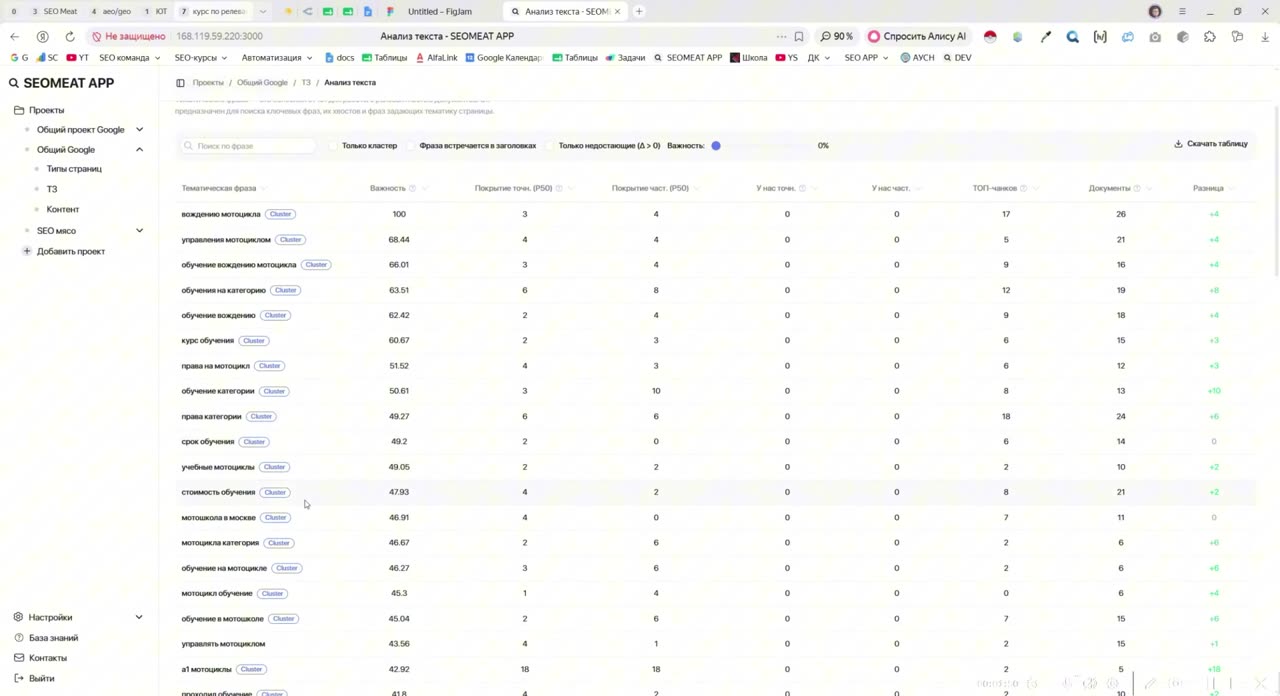
Task: Click the browser profile avatar icon
Action: (1155, 11)
